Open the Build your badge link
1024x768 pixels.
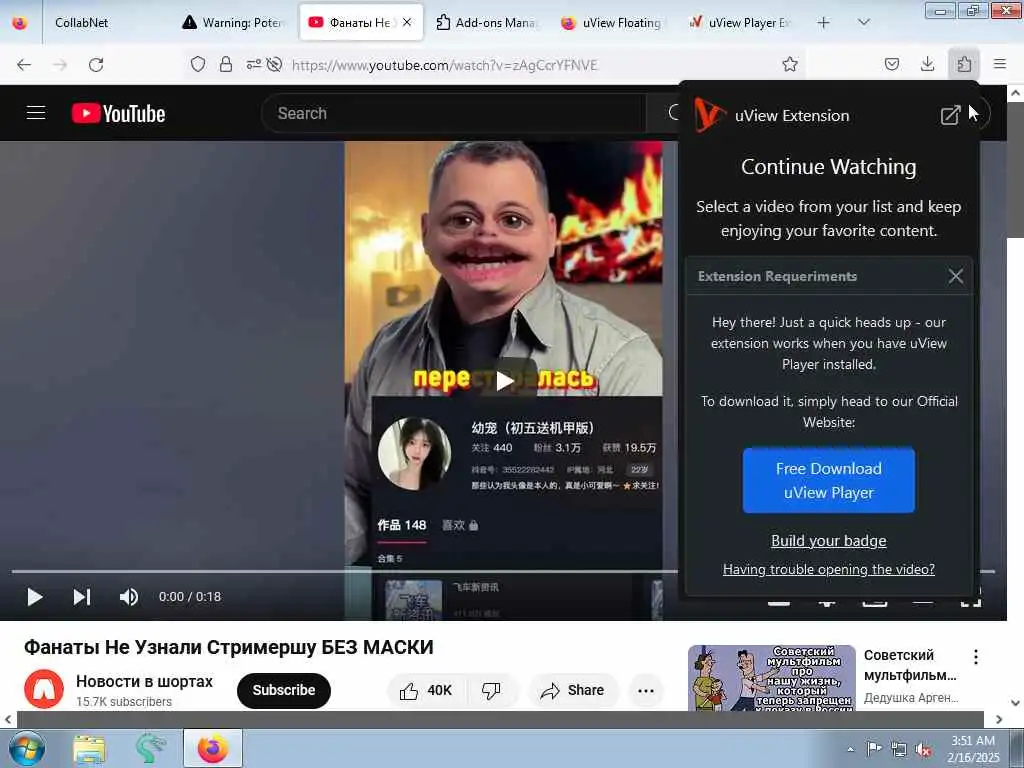click(828, 541)
